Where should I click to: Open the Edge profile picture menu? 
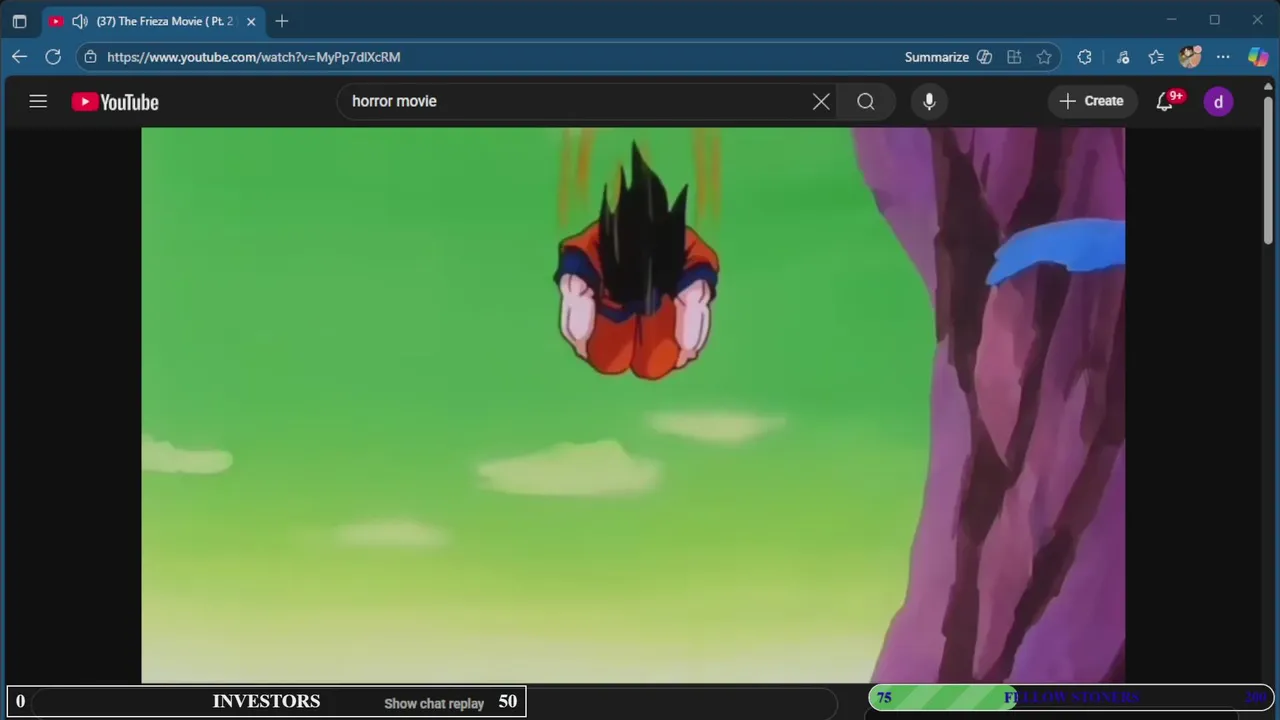[1189, 57]
